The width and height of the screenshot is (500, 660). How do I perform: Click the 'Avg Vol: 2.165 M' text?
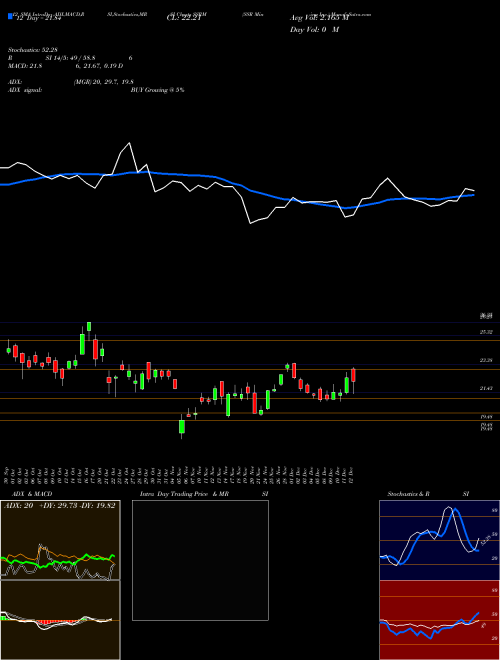pos(319,18)
